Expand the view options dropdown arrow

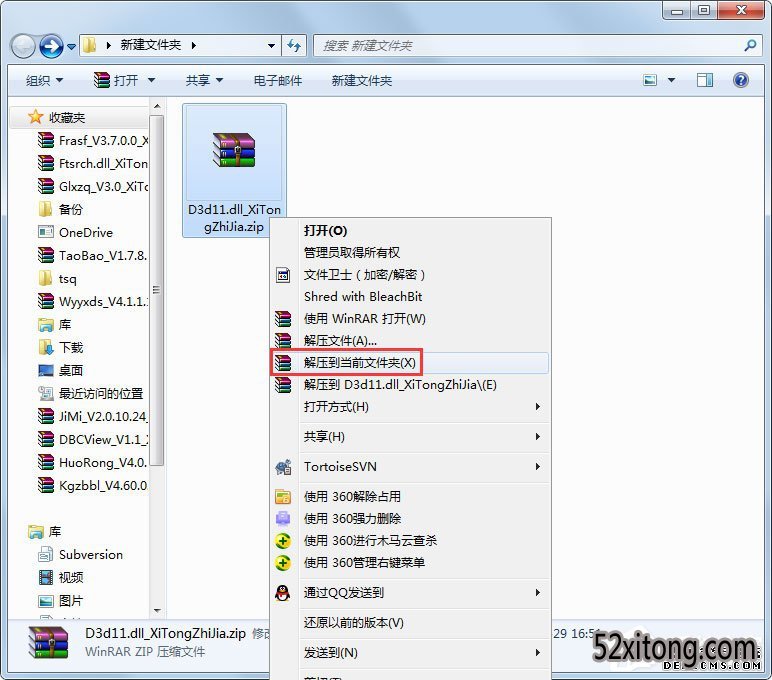point(671,80)
